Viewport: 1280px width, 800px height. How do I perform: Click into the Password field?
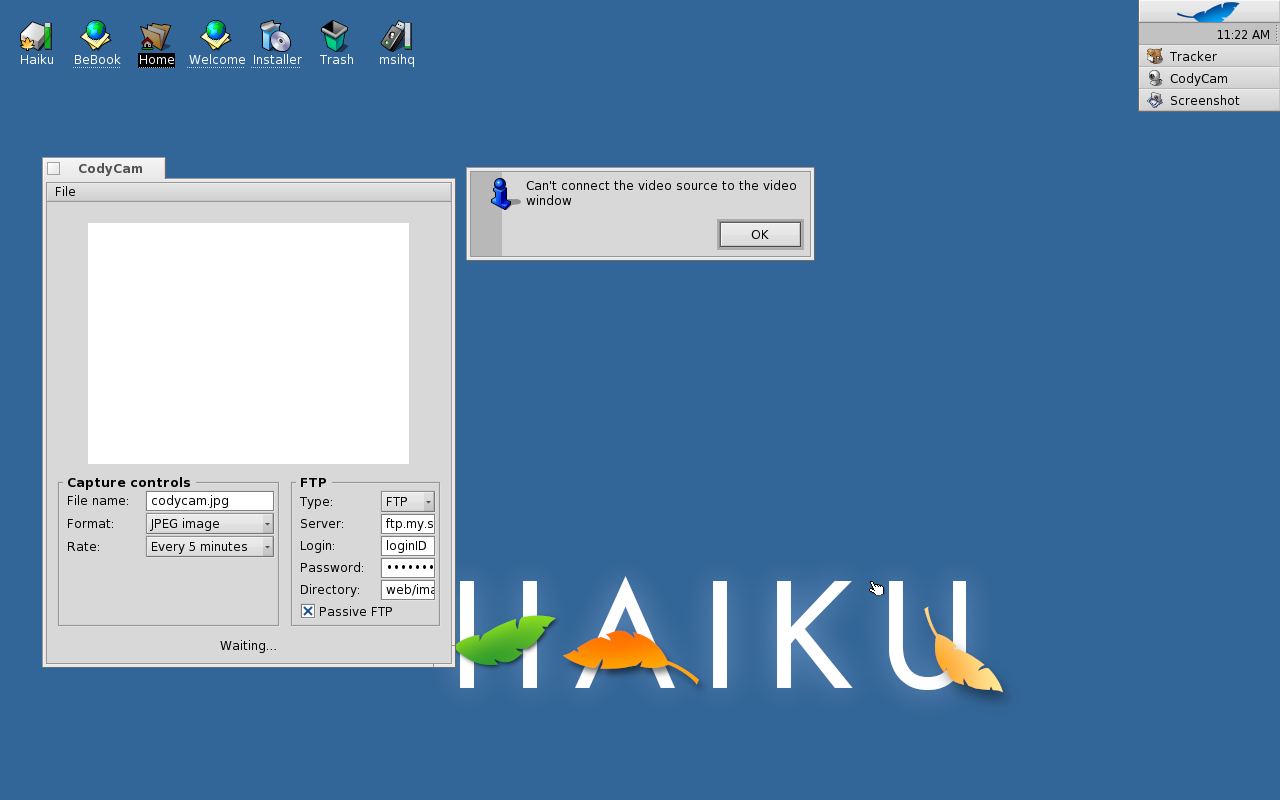tap(408, 567)
